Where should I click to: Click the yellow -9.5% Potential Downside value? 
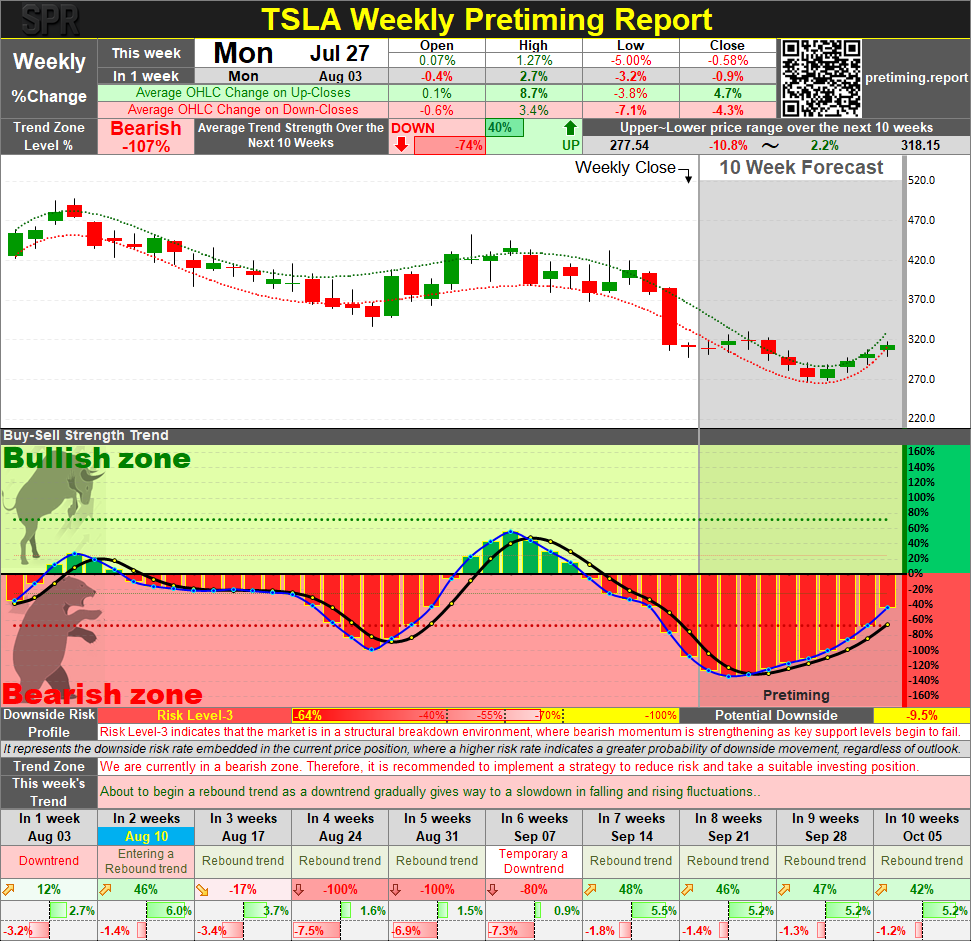(x=921, y=715)
